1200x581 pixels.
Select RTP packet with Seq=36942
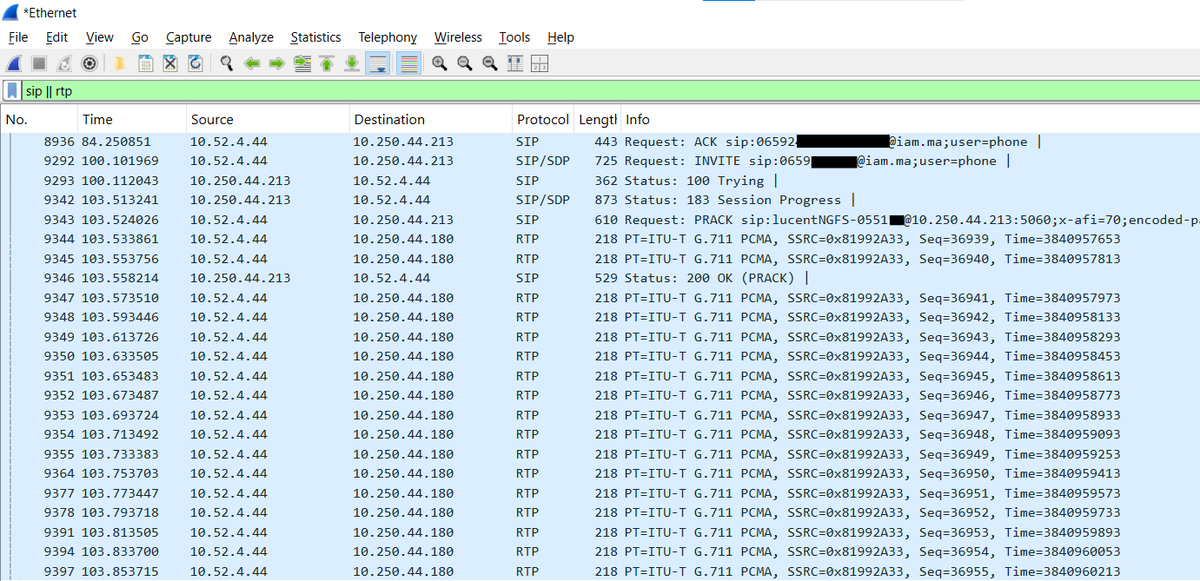point(600,317)
